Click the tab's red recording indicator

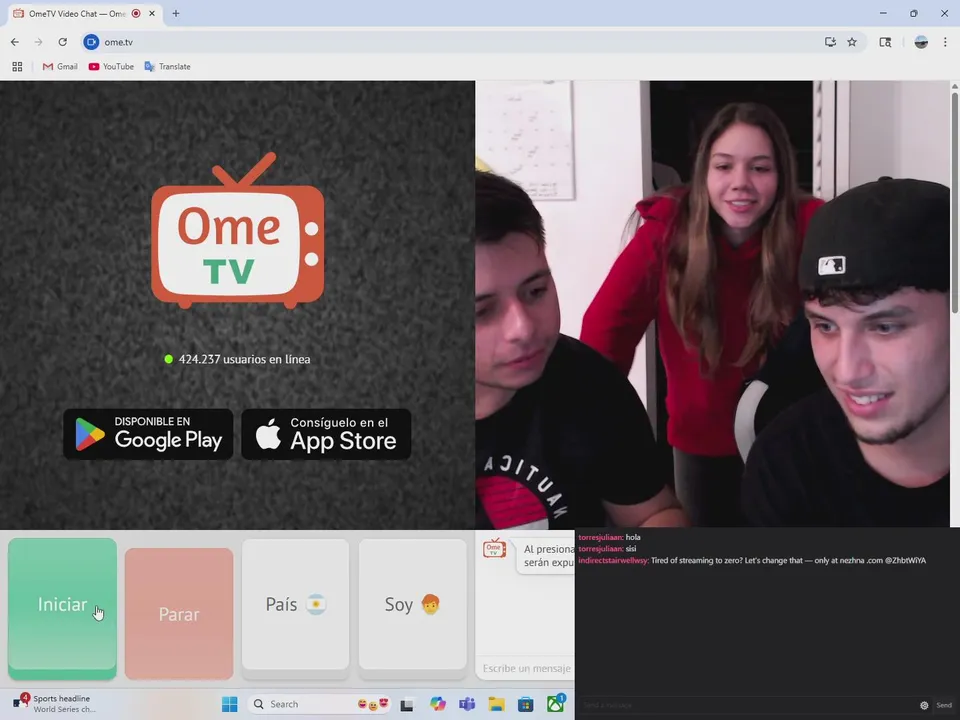(136, 13)
